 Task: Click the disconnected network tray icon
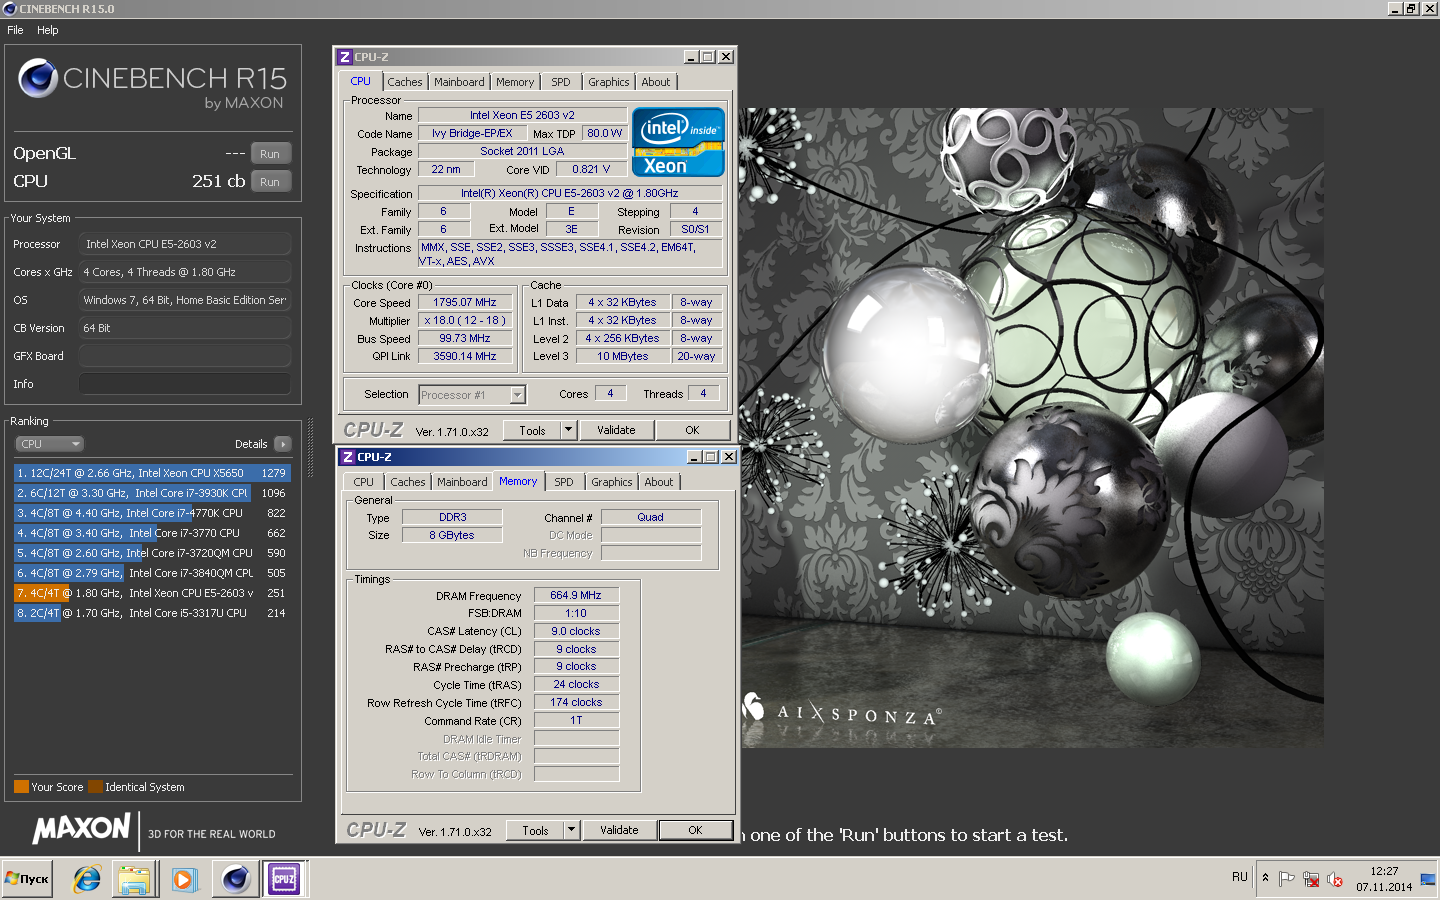coord(1311,879)
